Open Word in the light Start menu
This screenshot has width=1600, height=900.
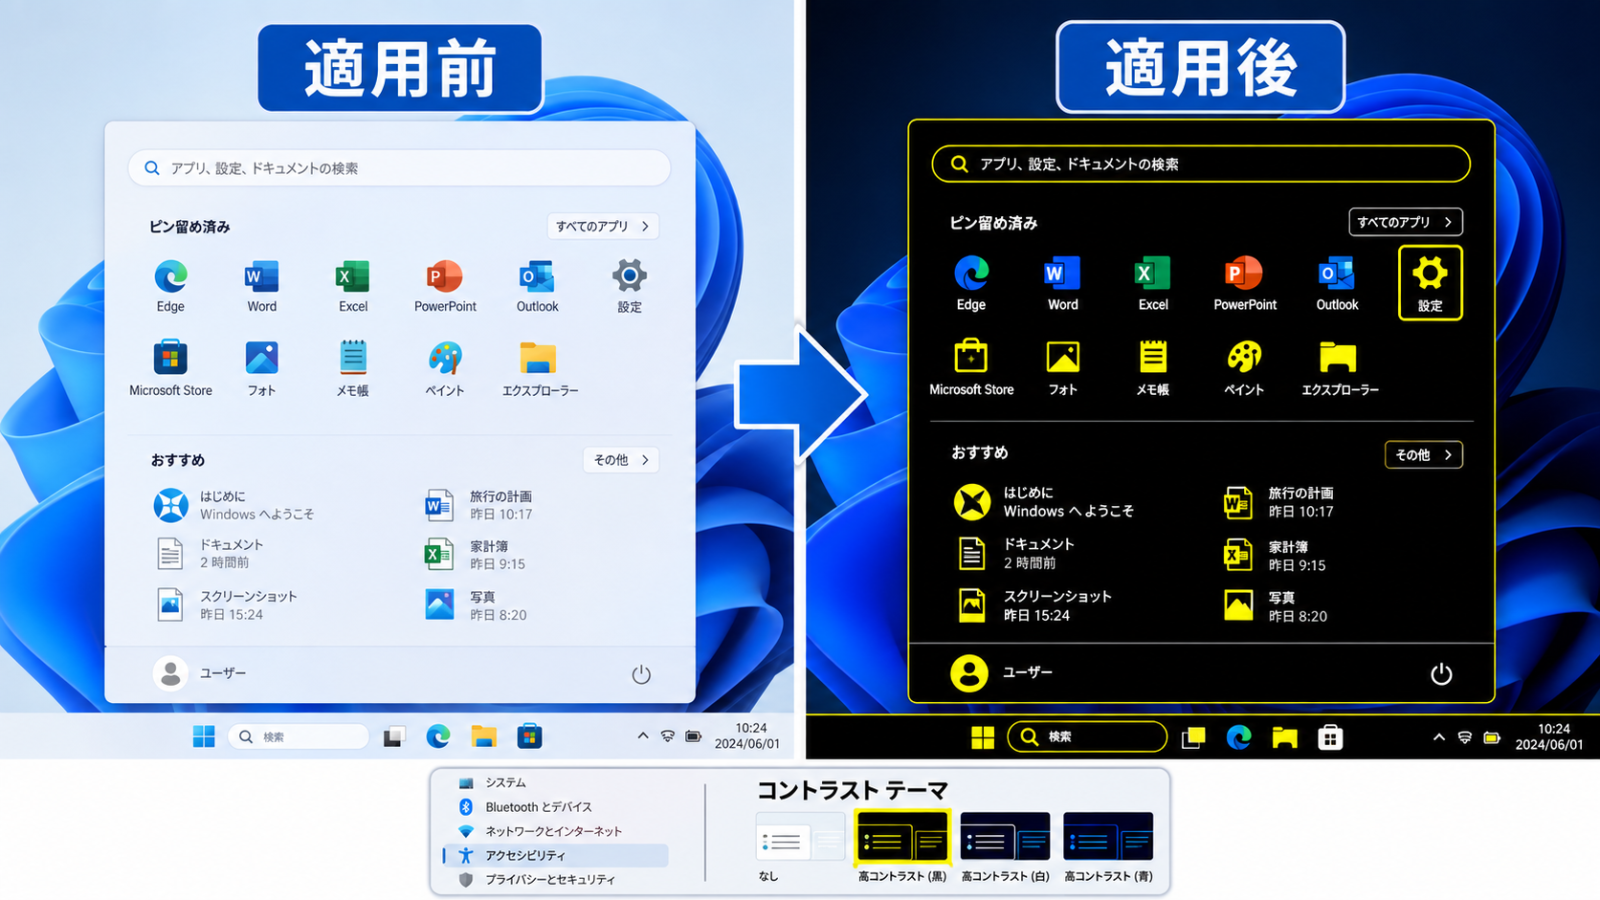(x=262, y=286)
